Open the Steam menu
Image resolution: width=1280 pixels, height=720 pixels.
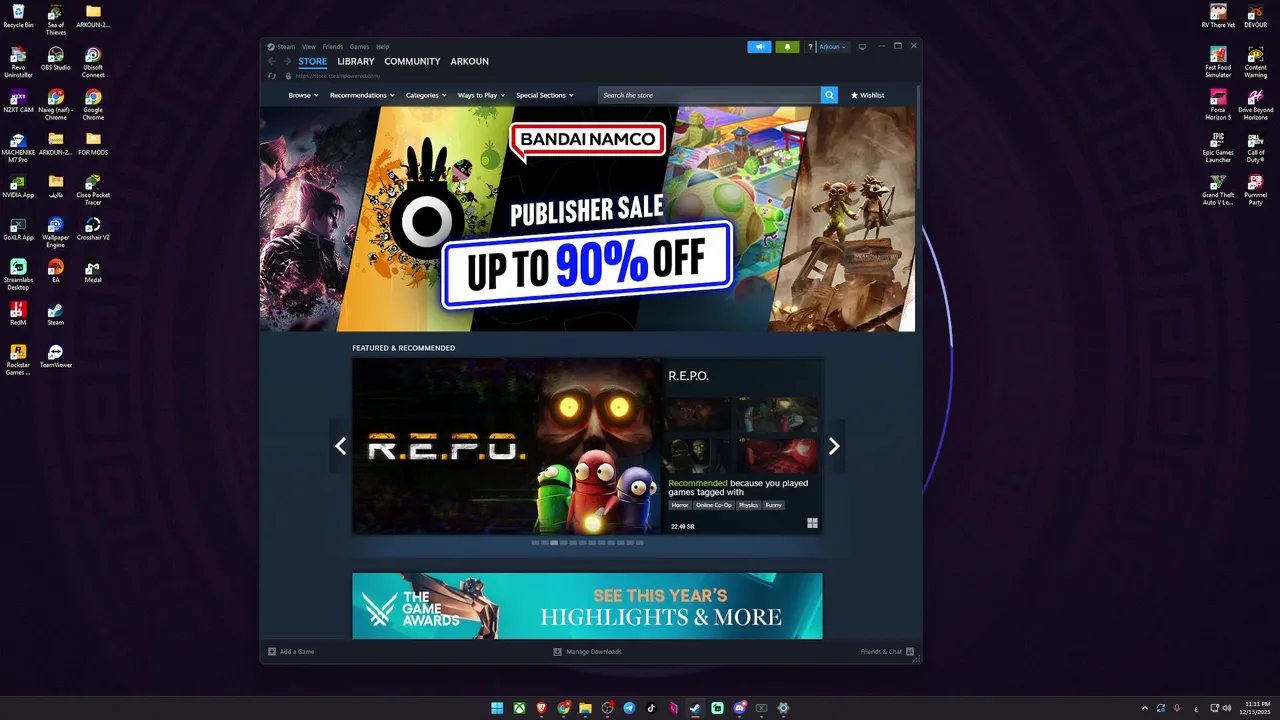coord(286,47)
